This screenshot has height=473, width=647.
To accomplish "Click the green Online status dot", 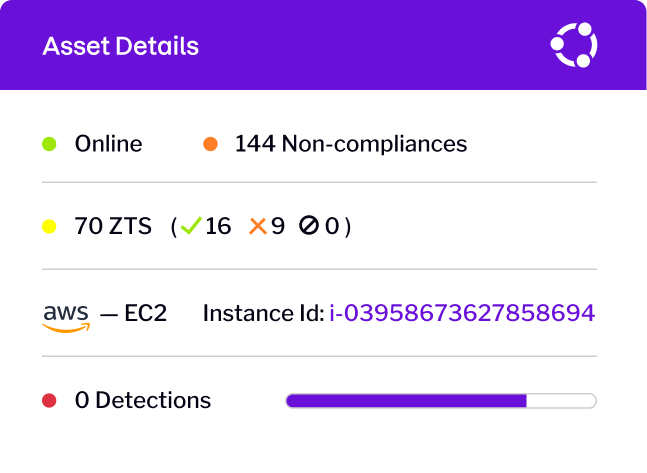I will pos(48,144).
